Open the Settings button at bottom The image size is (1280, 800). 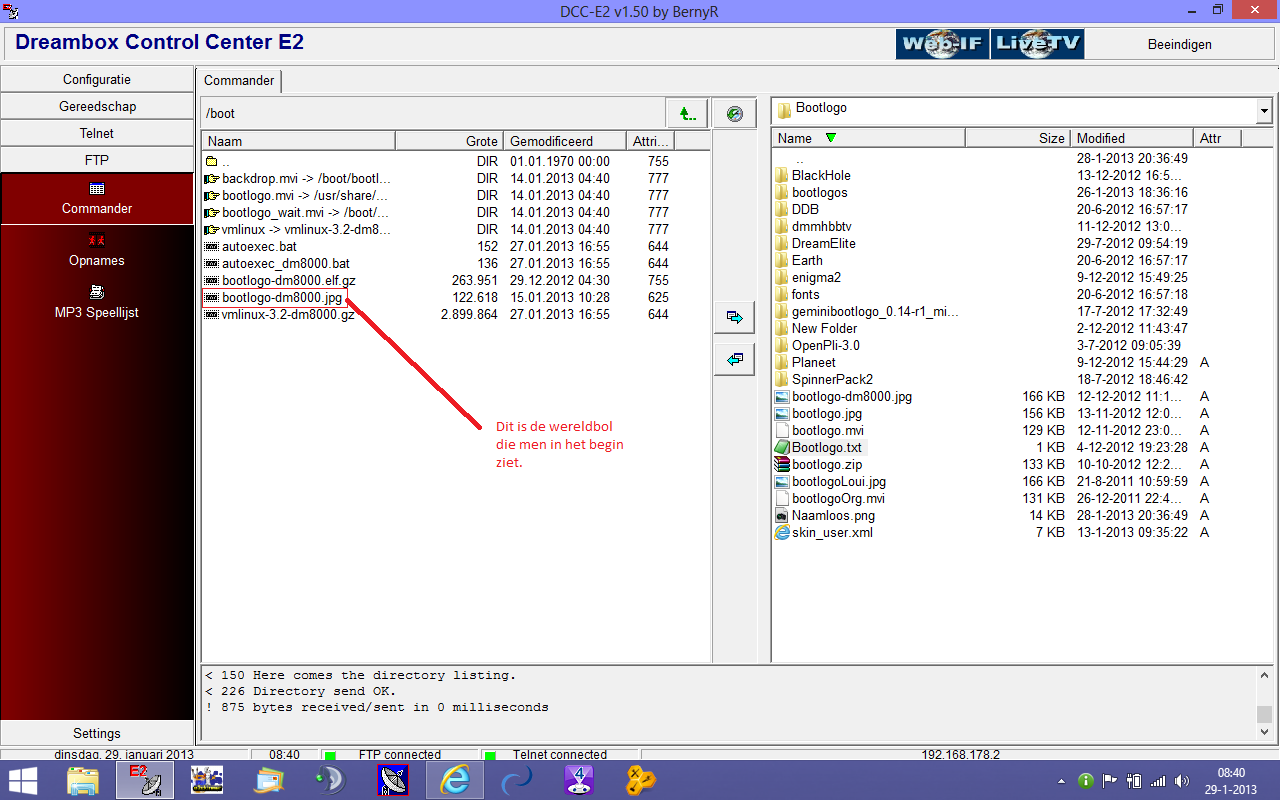tap(97, 733)
